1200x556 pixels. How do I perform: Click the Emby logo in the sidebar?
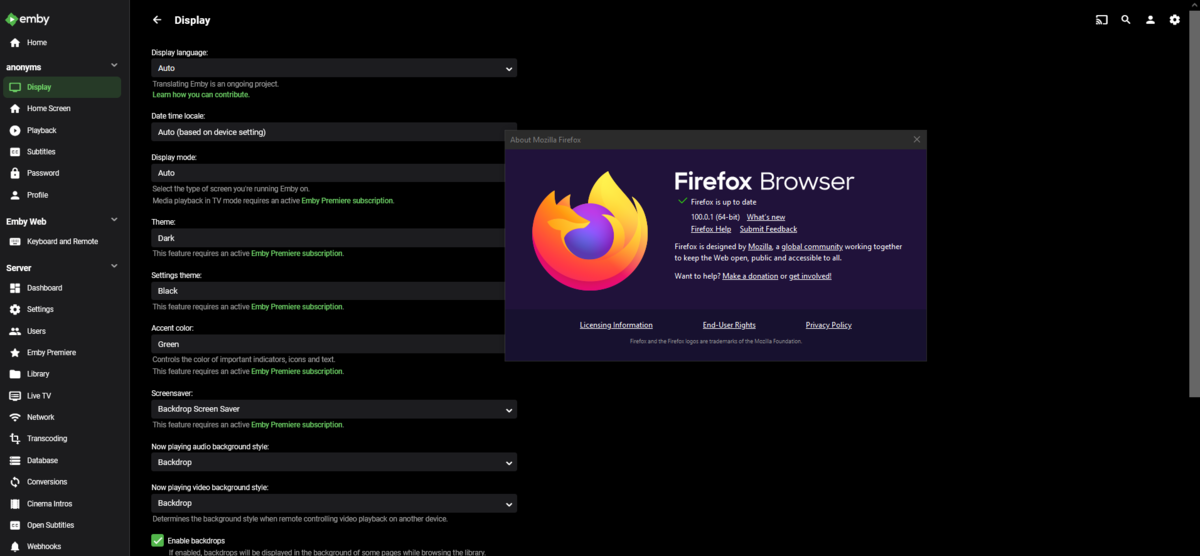[x=26, y=18]
